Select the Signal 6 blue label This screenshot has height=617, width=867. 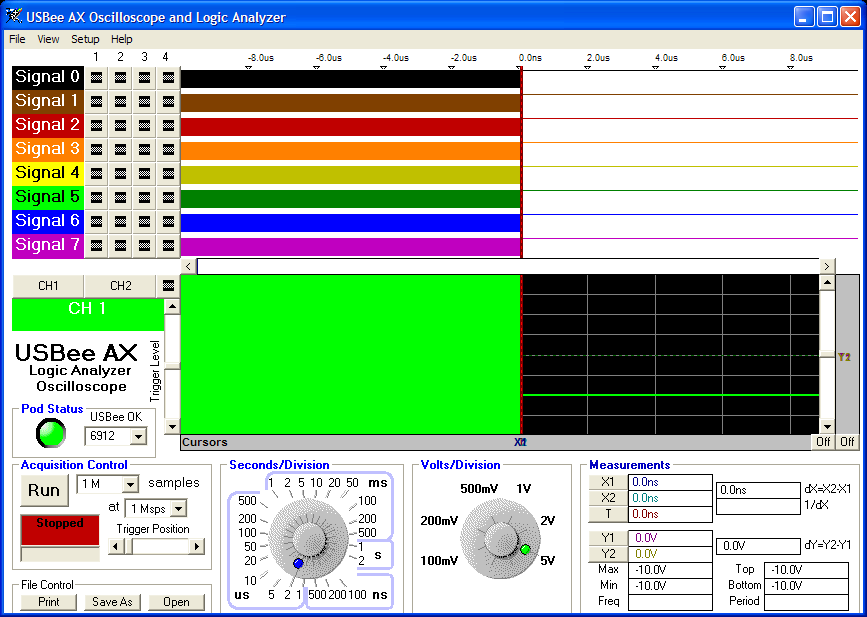pos(48,221)
